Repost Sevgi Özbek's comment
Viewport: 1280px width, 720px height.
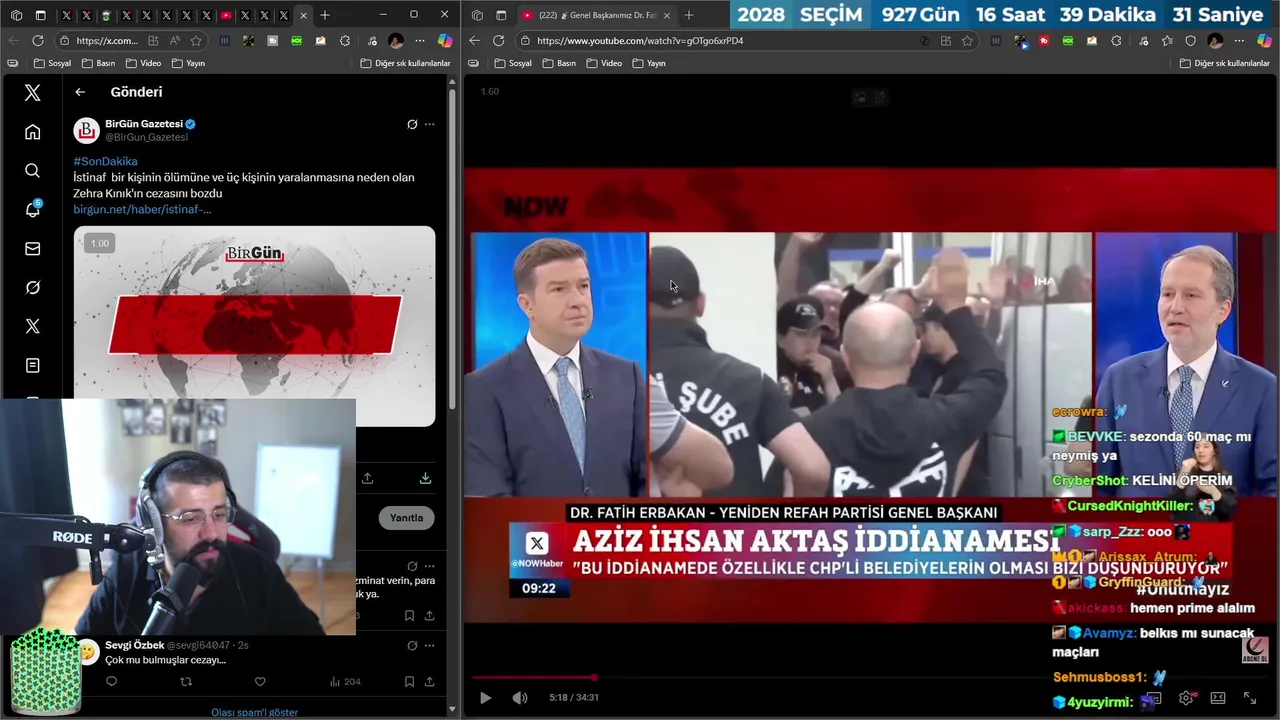pos(186,681)
